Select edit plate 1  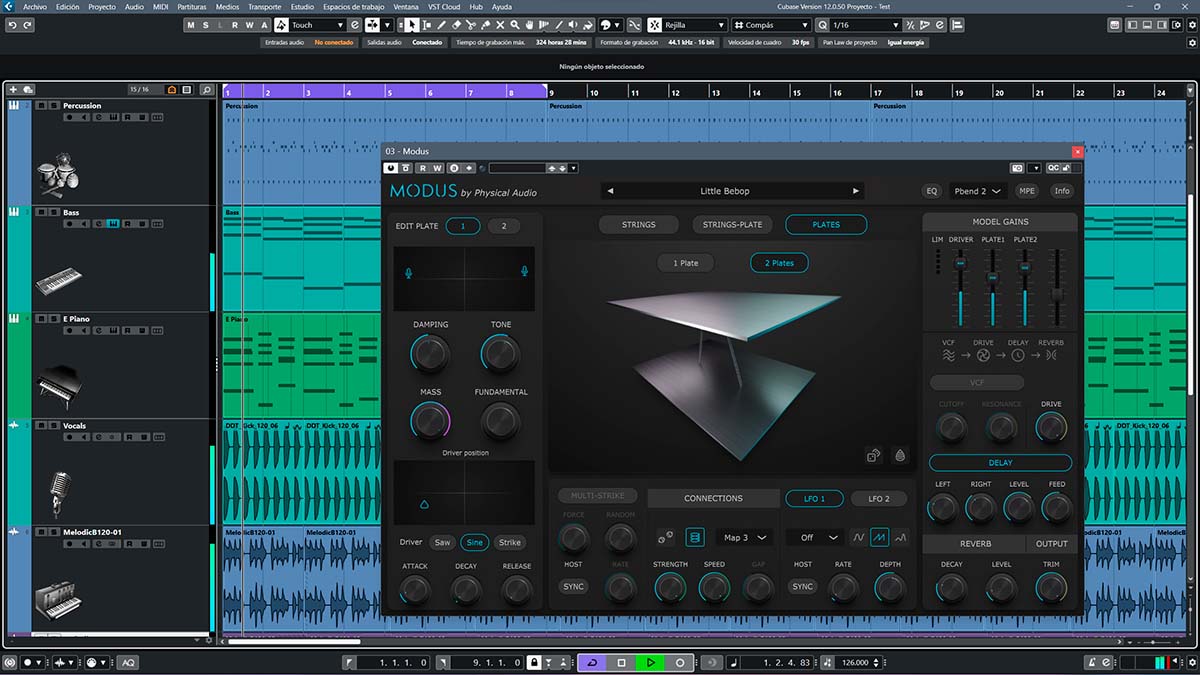coord(463,226)
